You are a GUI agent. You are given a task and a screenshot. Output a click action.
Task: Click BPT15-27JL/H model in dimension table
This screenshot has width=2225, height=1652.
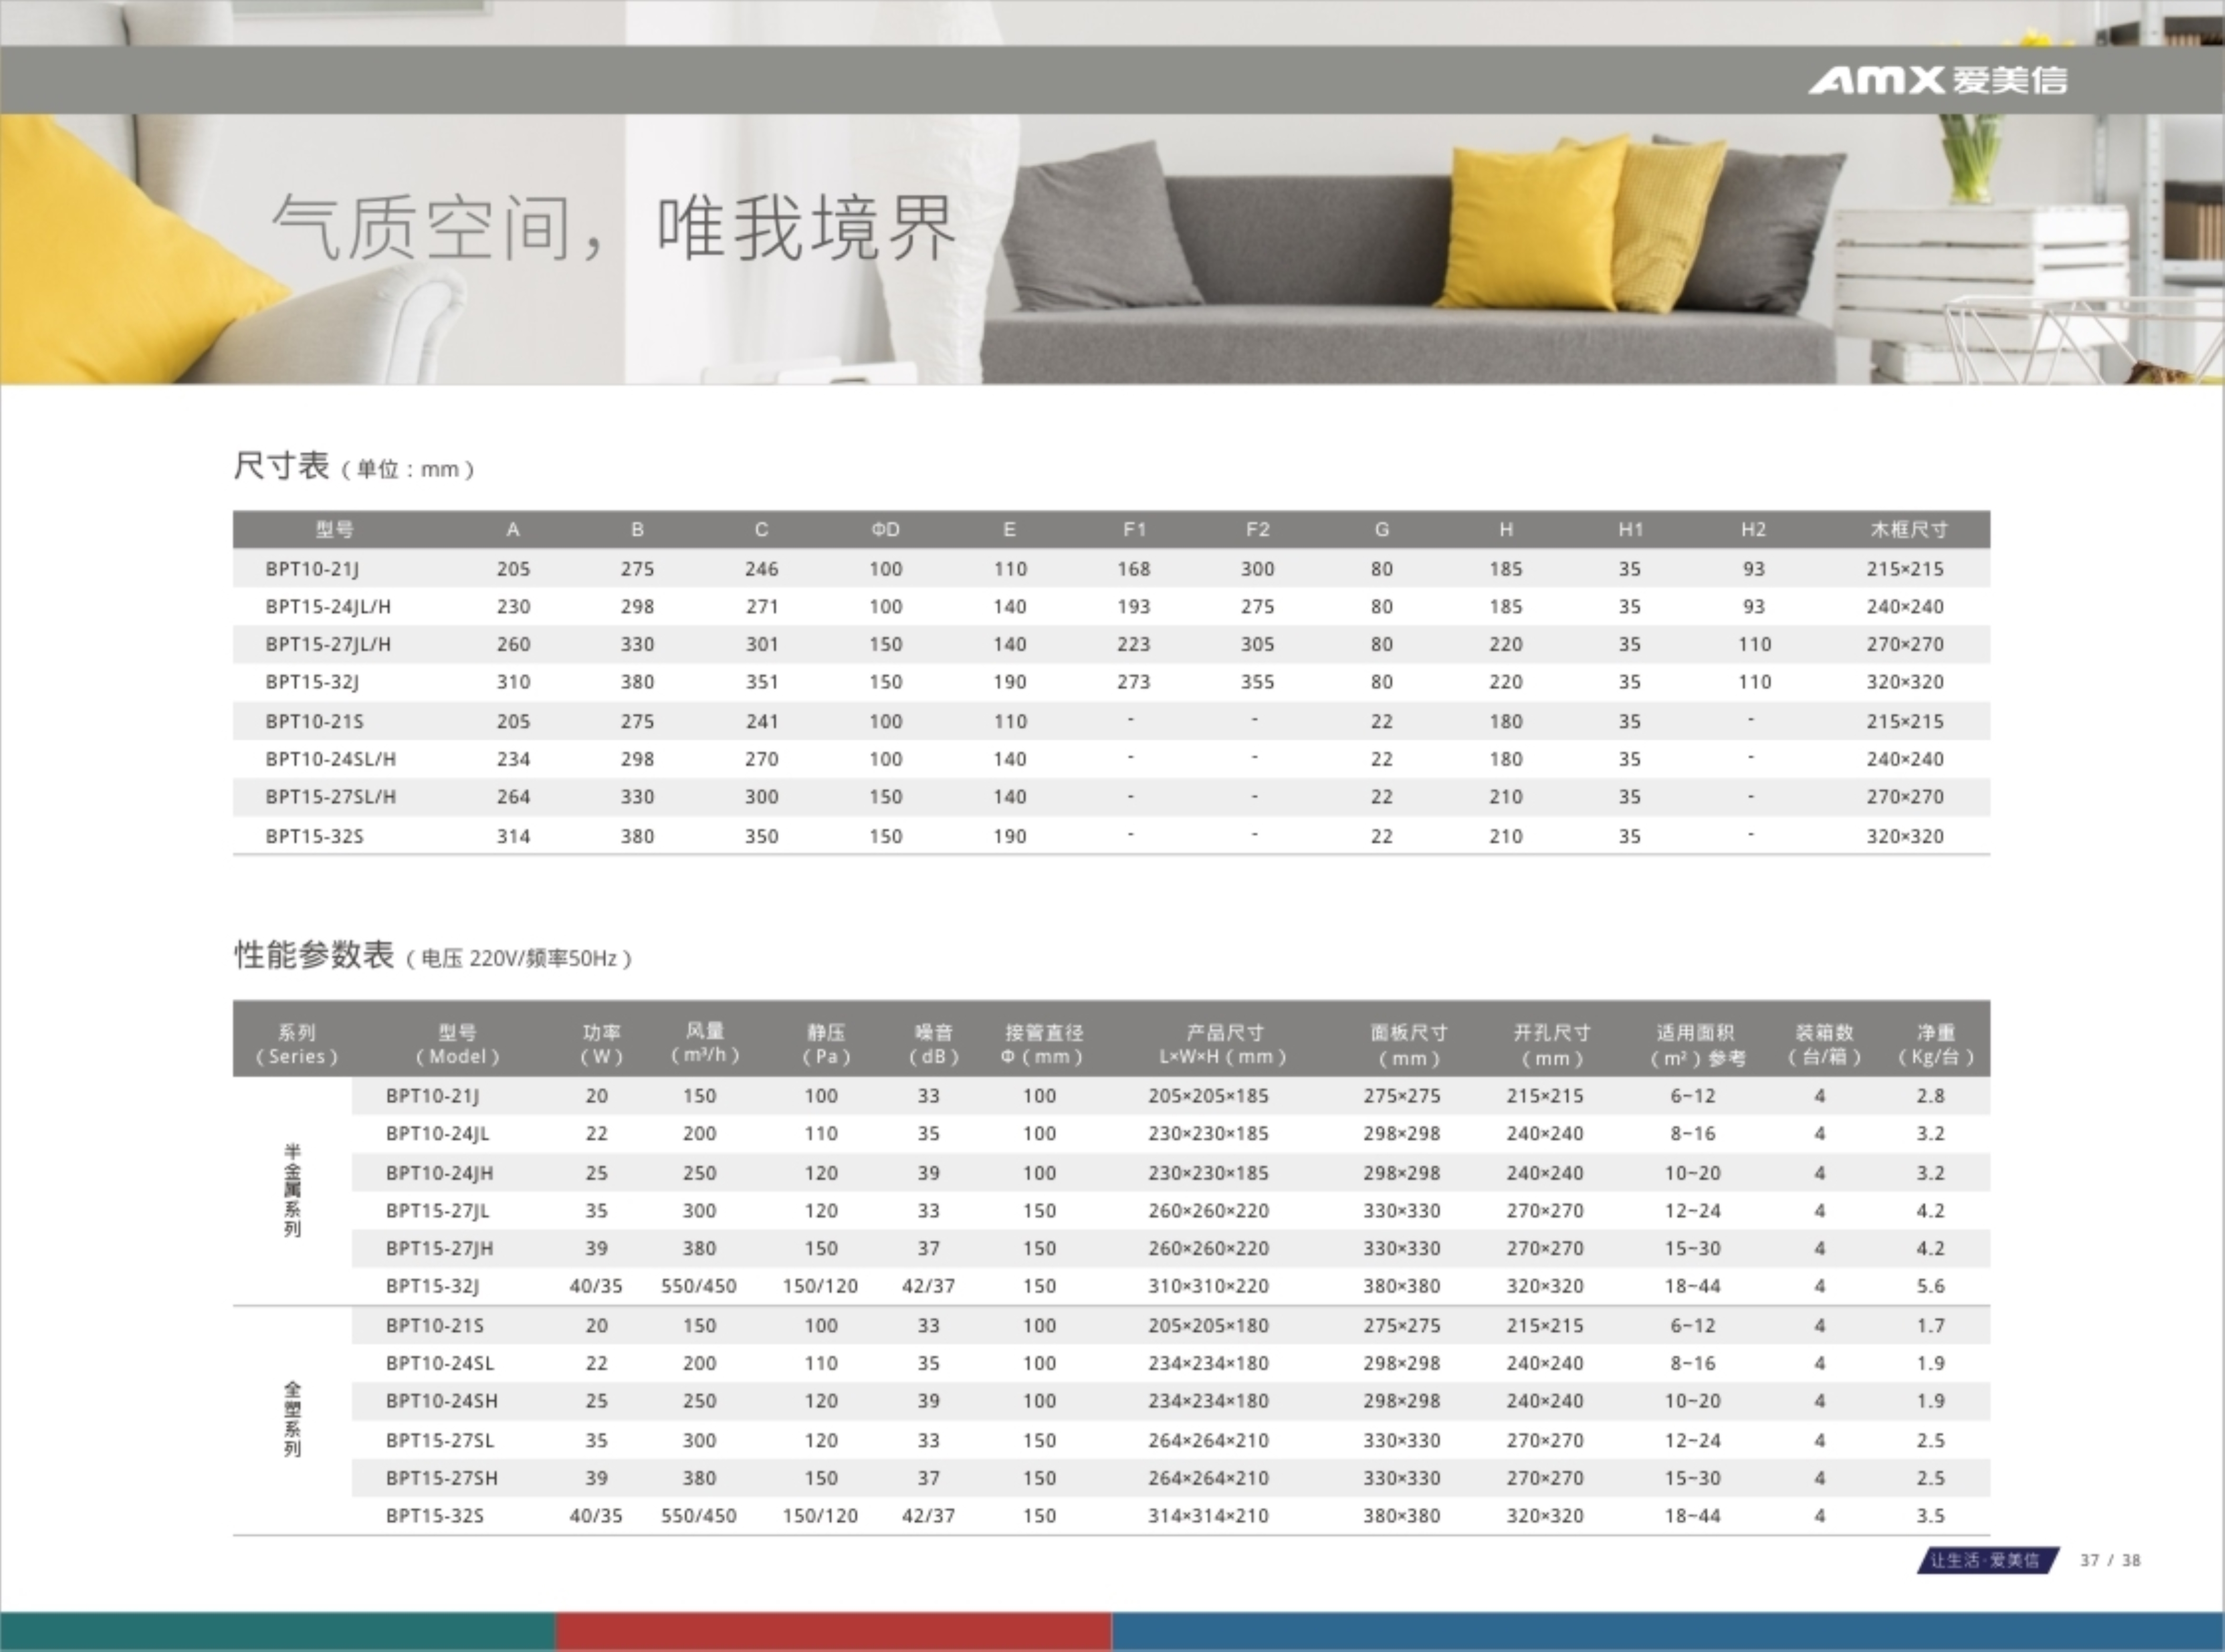tap(328, 644)
